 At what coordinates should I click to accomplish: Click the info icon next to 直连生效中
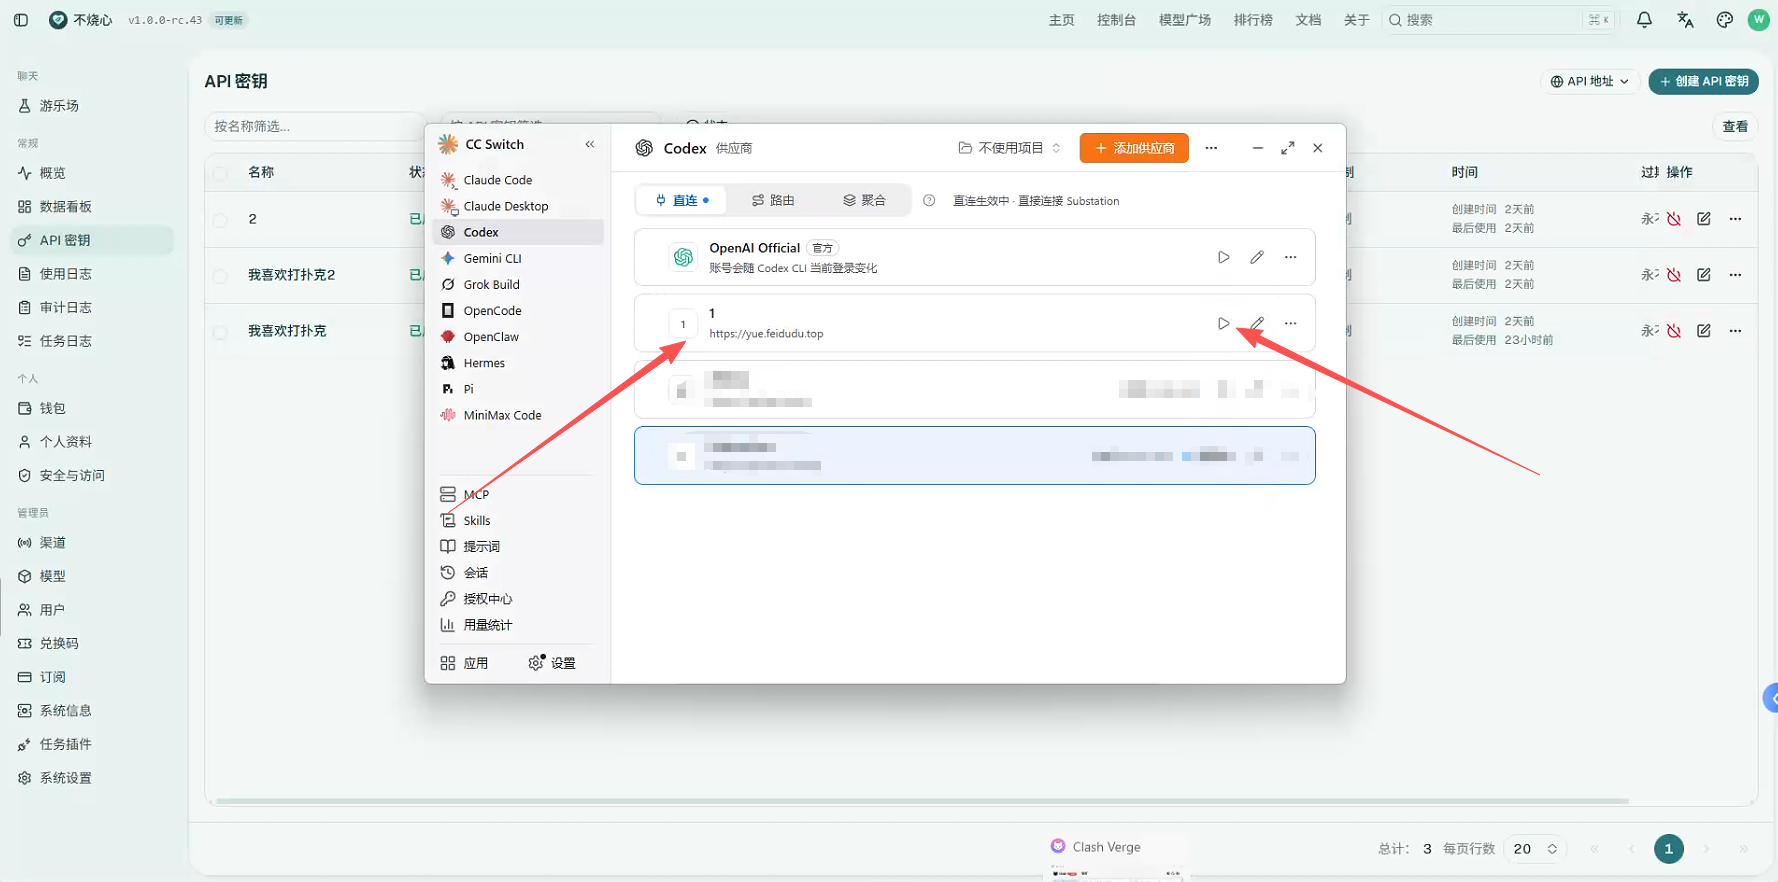pyautogui.click(x=929, y=200)
